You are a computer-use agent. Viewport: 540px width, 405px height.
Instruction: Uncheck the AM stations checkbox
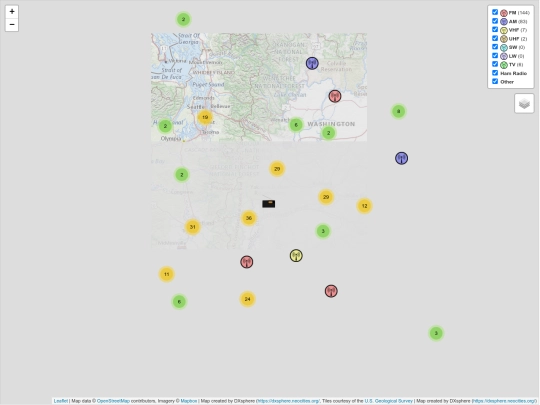click(495, 21)
